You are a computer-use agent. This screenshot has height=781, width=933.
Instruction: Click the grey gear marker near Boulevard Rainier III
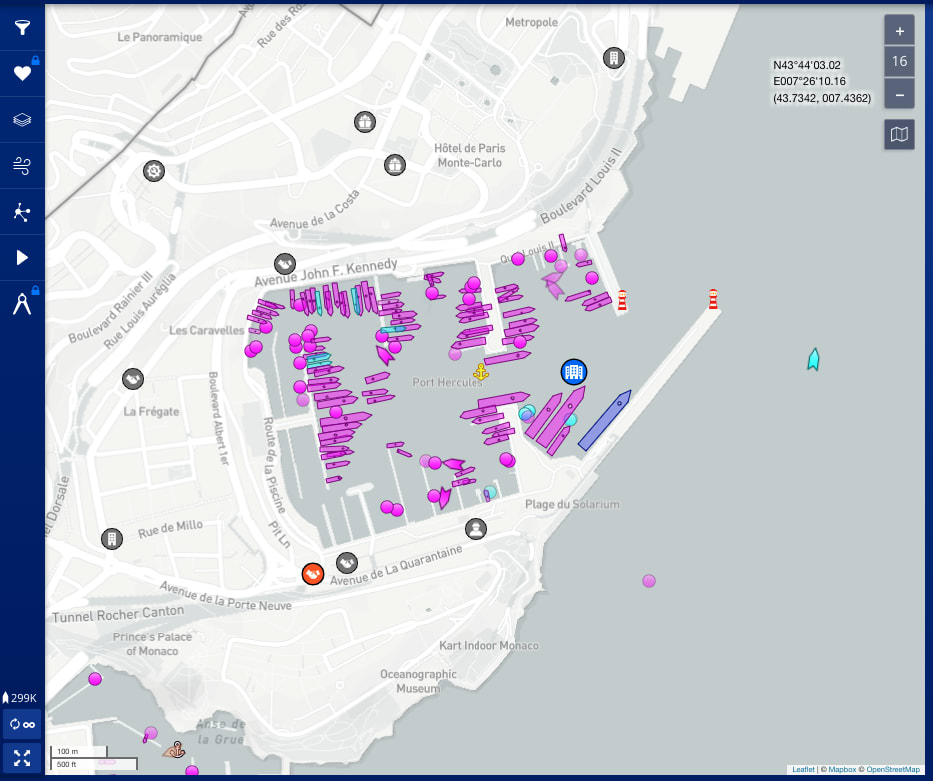point(154,171)
